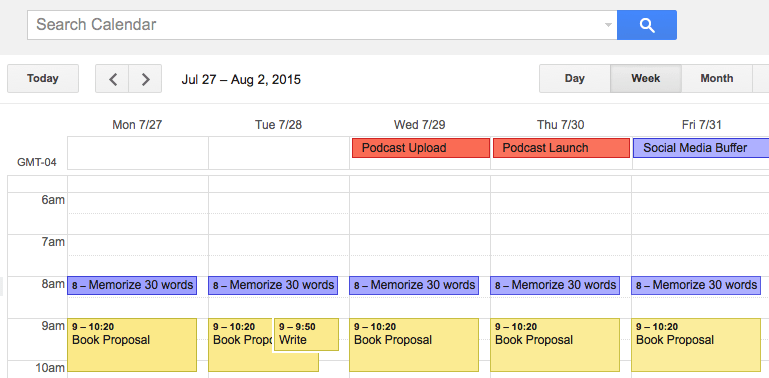
Task: Open Tuesday's Book Proposal event
Action: point(240,345)
